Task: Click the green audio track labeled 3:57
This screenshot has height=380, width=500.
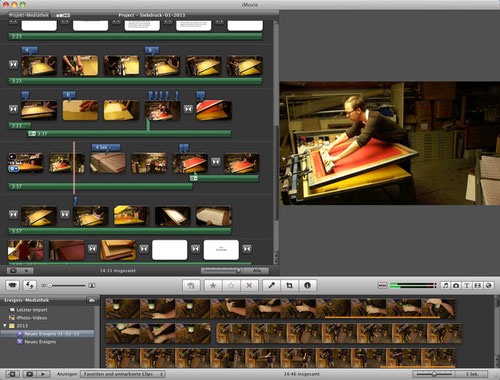Action: pos(120,231)
